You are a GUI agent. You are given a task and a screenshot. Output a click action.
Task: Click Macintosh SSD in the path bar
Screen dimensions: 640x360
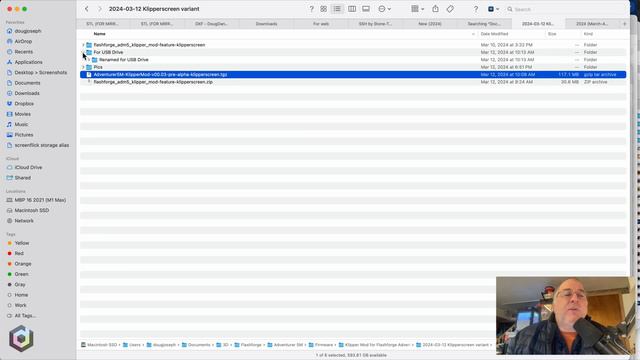point(99,345)
